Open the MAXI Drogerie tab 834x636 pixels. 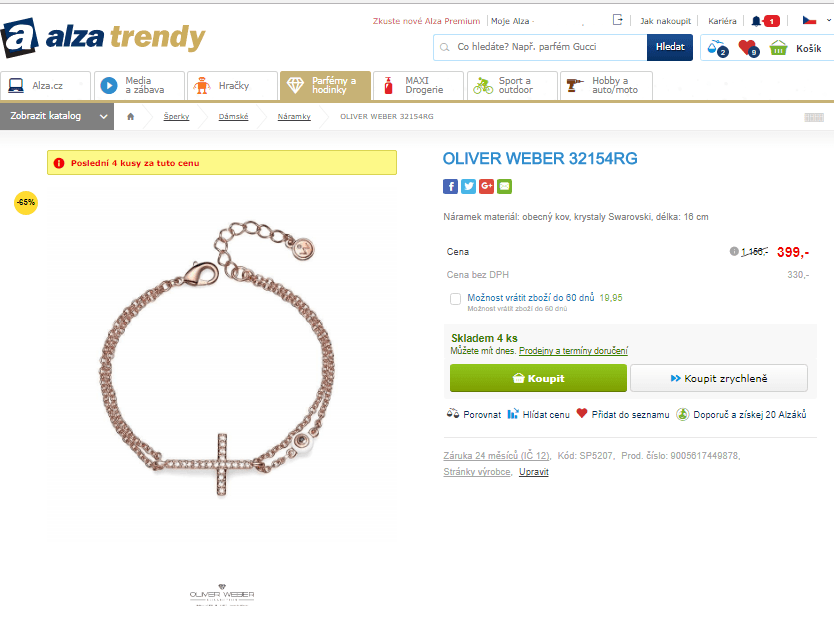click(418, 86)
